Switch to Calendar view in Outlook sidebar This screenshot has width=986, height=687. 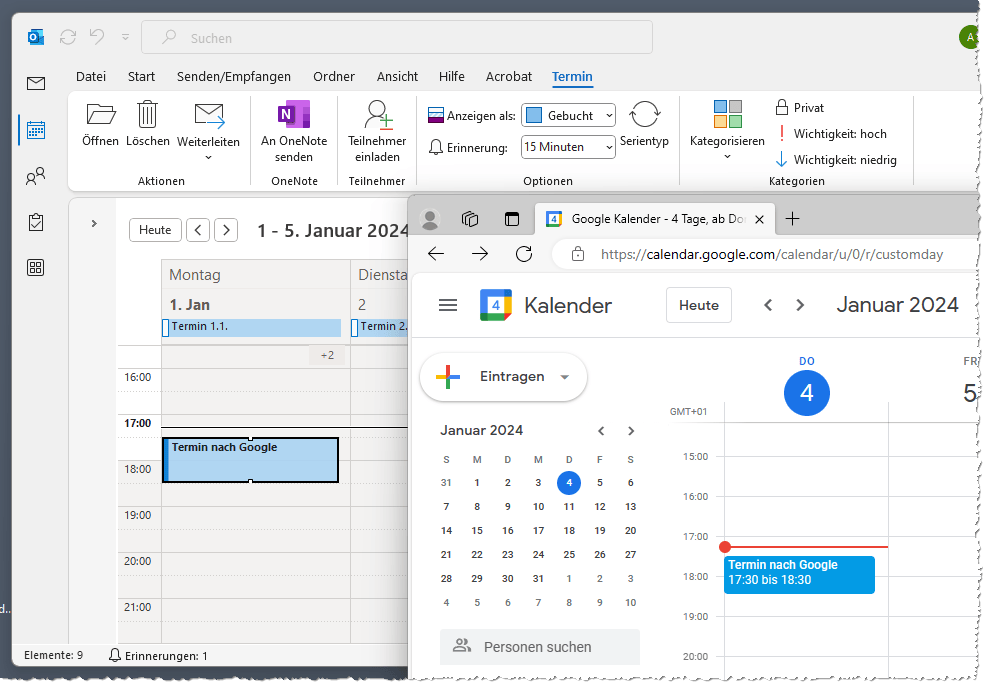click(x=36, y=130)
